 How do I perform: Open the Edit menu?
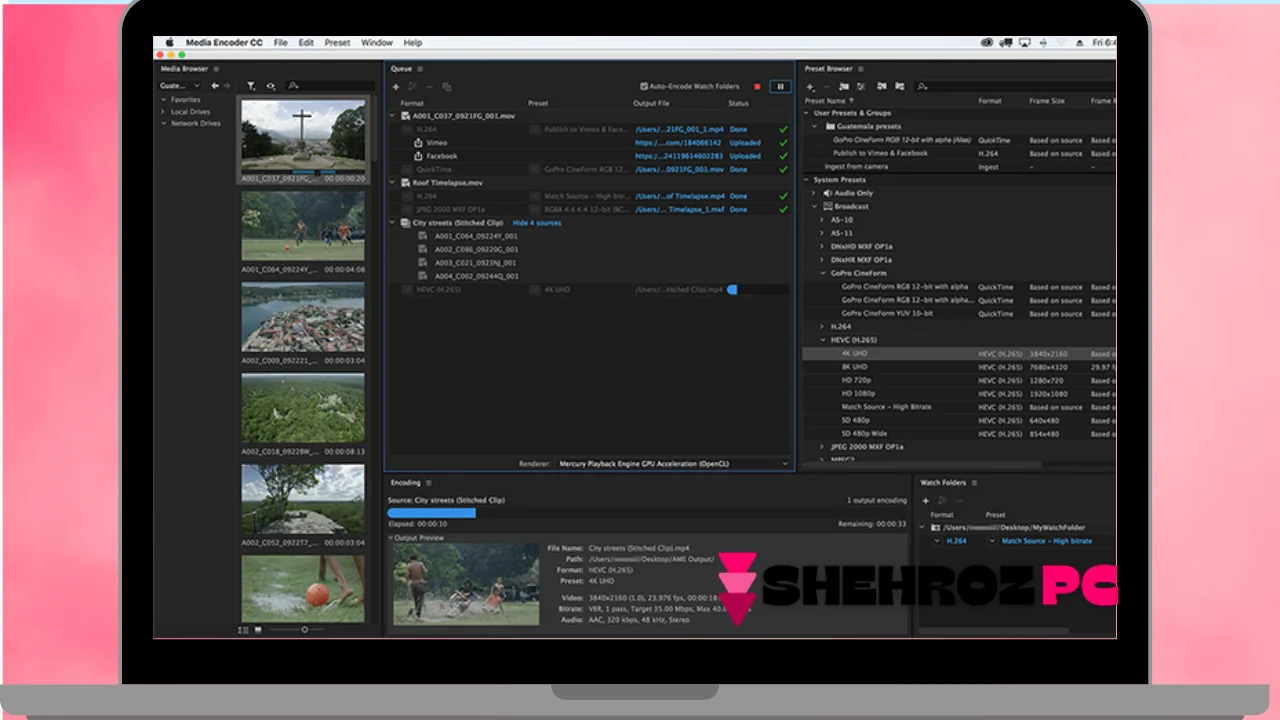[306, 43]
